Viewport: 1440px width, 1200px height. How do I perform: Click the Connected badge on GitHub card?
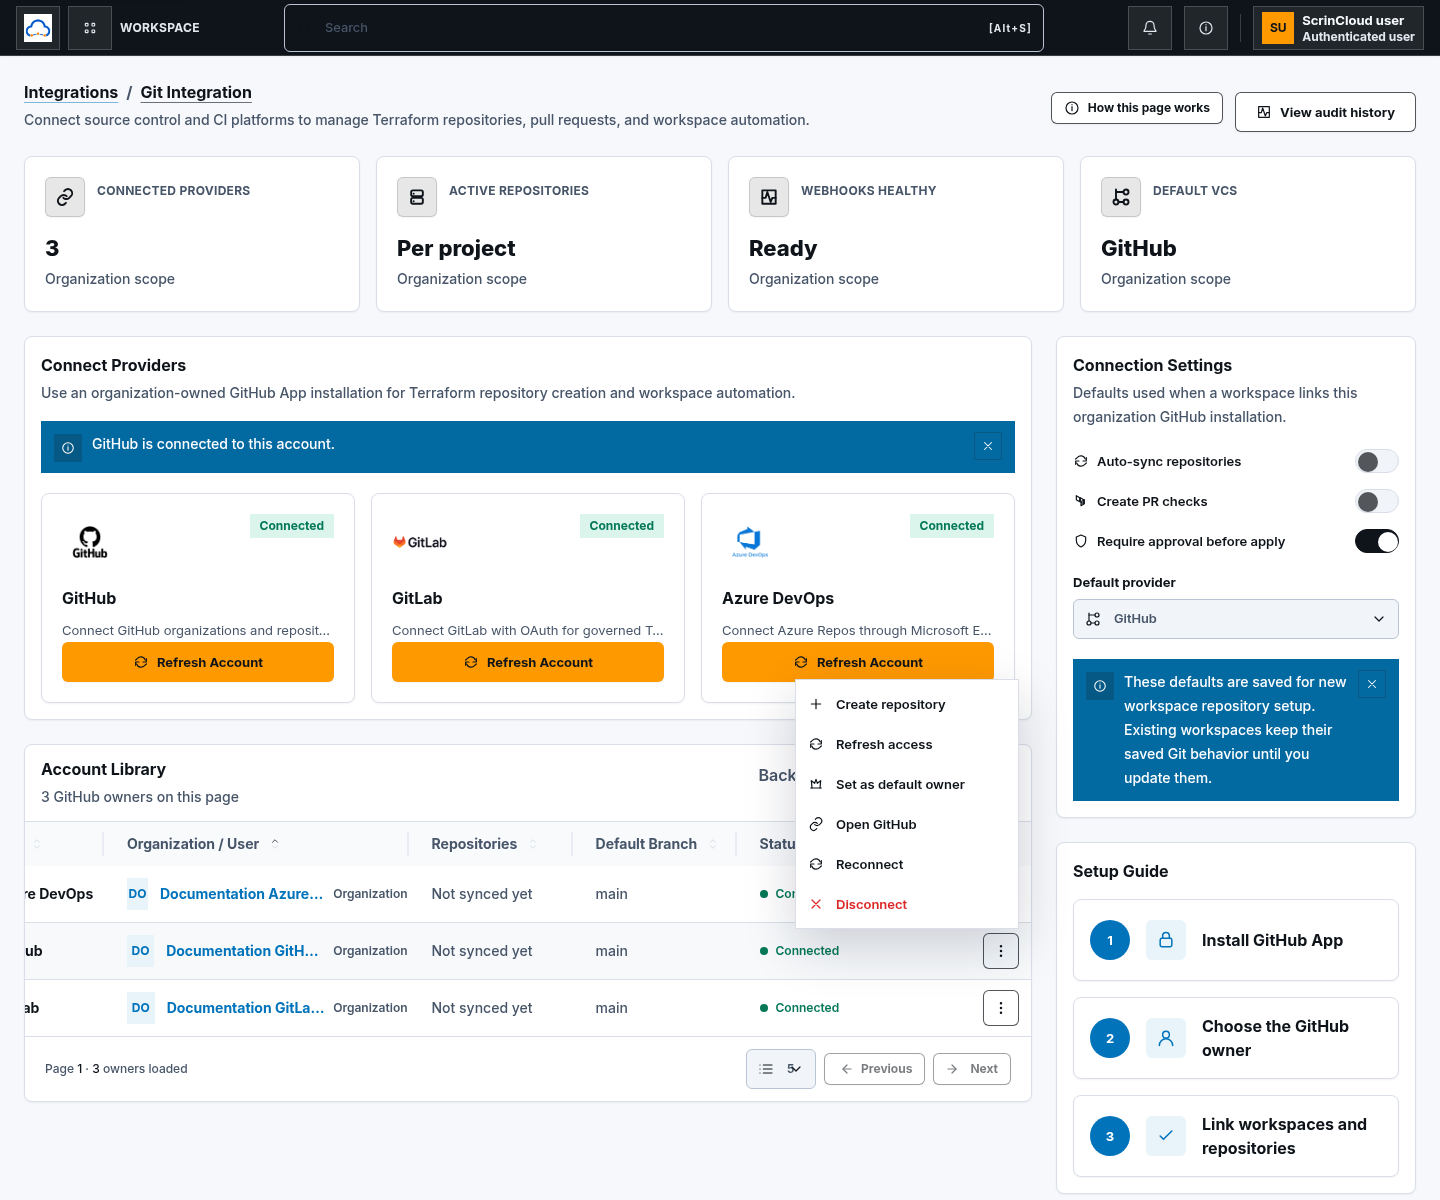pos(292,526)
